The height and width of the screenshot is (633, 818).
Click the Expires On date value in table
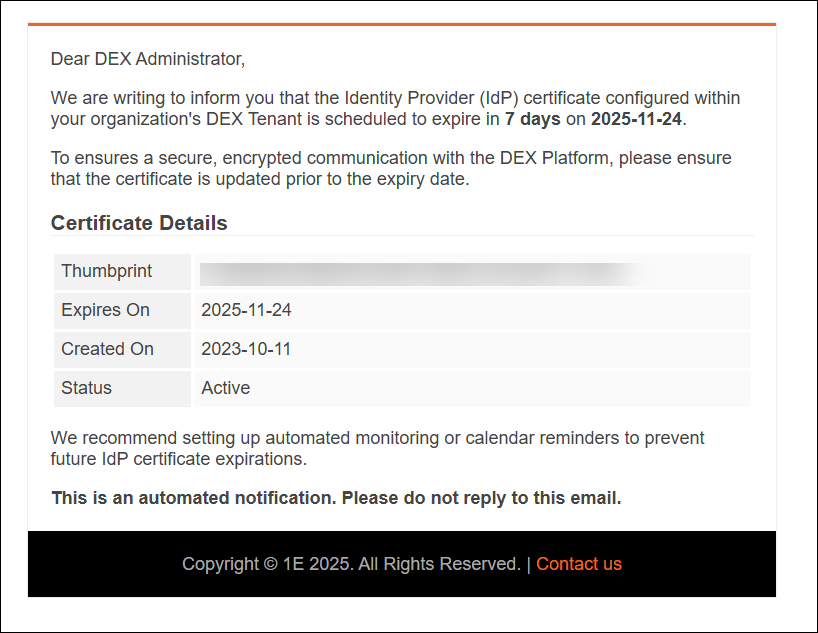(x=246, y=310)
